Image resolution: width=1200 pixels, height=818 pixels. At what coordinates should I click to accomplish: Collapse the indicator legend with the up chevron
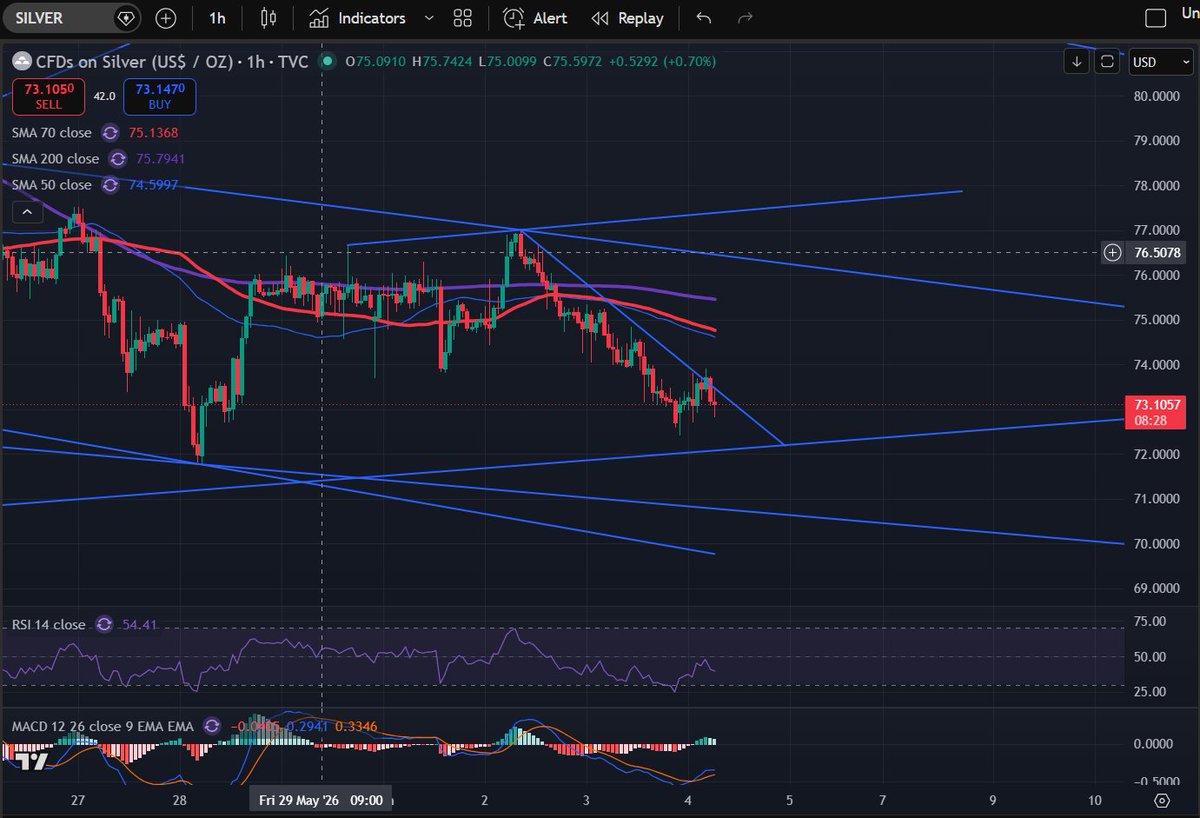click(27, 212)
